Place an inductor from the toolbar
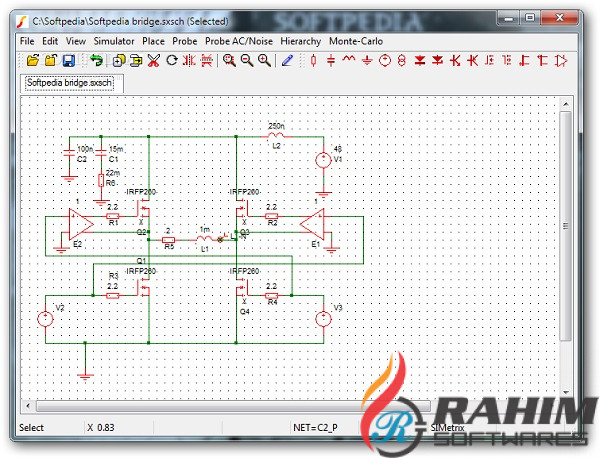This screenshot has width=600, height=458. [x=349, y=60]
